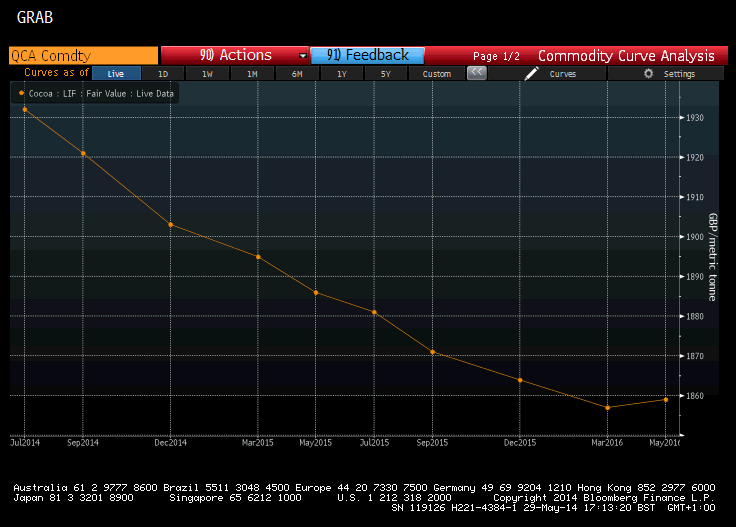The height and width of the screenshot is (527, 736).
Task: Click the Sep2015 x-axis label
Action: 432,443
